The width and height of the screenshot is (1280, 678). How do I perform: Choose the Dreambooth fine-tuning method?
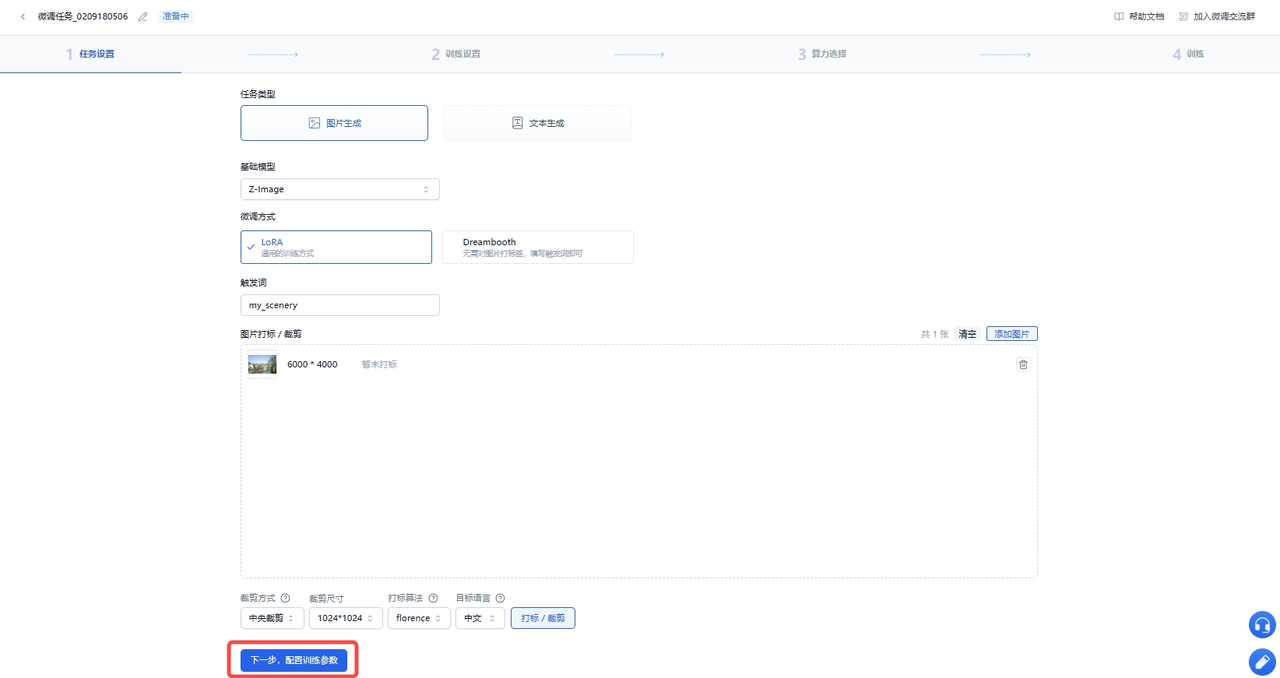pos(538,247)
